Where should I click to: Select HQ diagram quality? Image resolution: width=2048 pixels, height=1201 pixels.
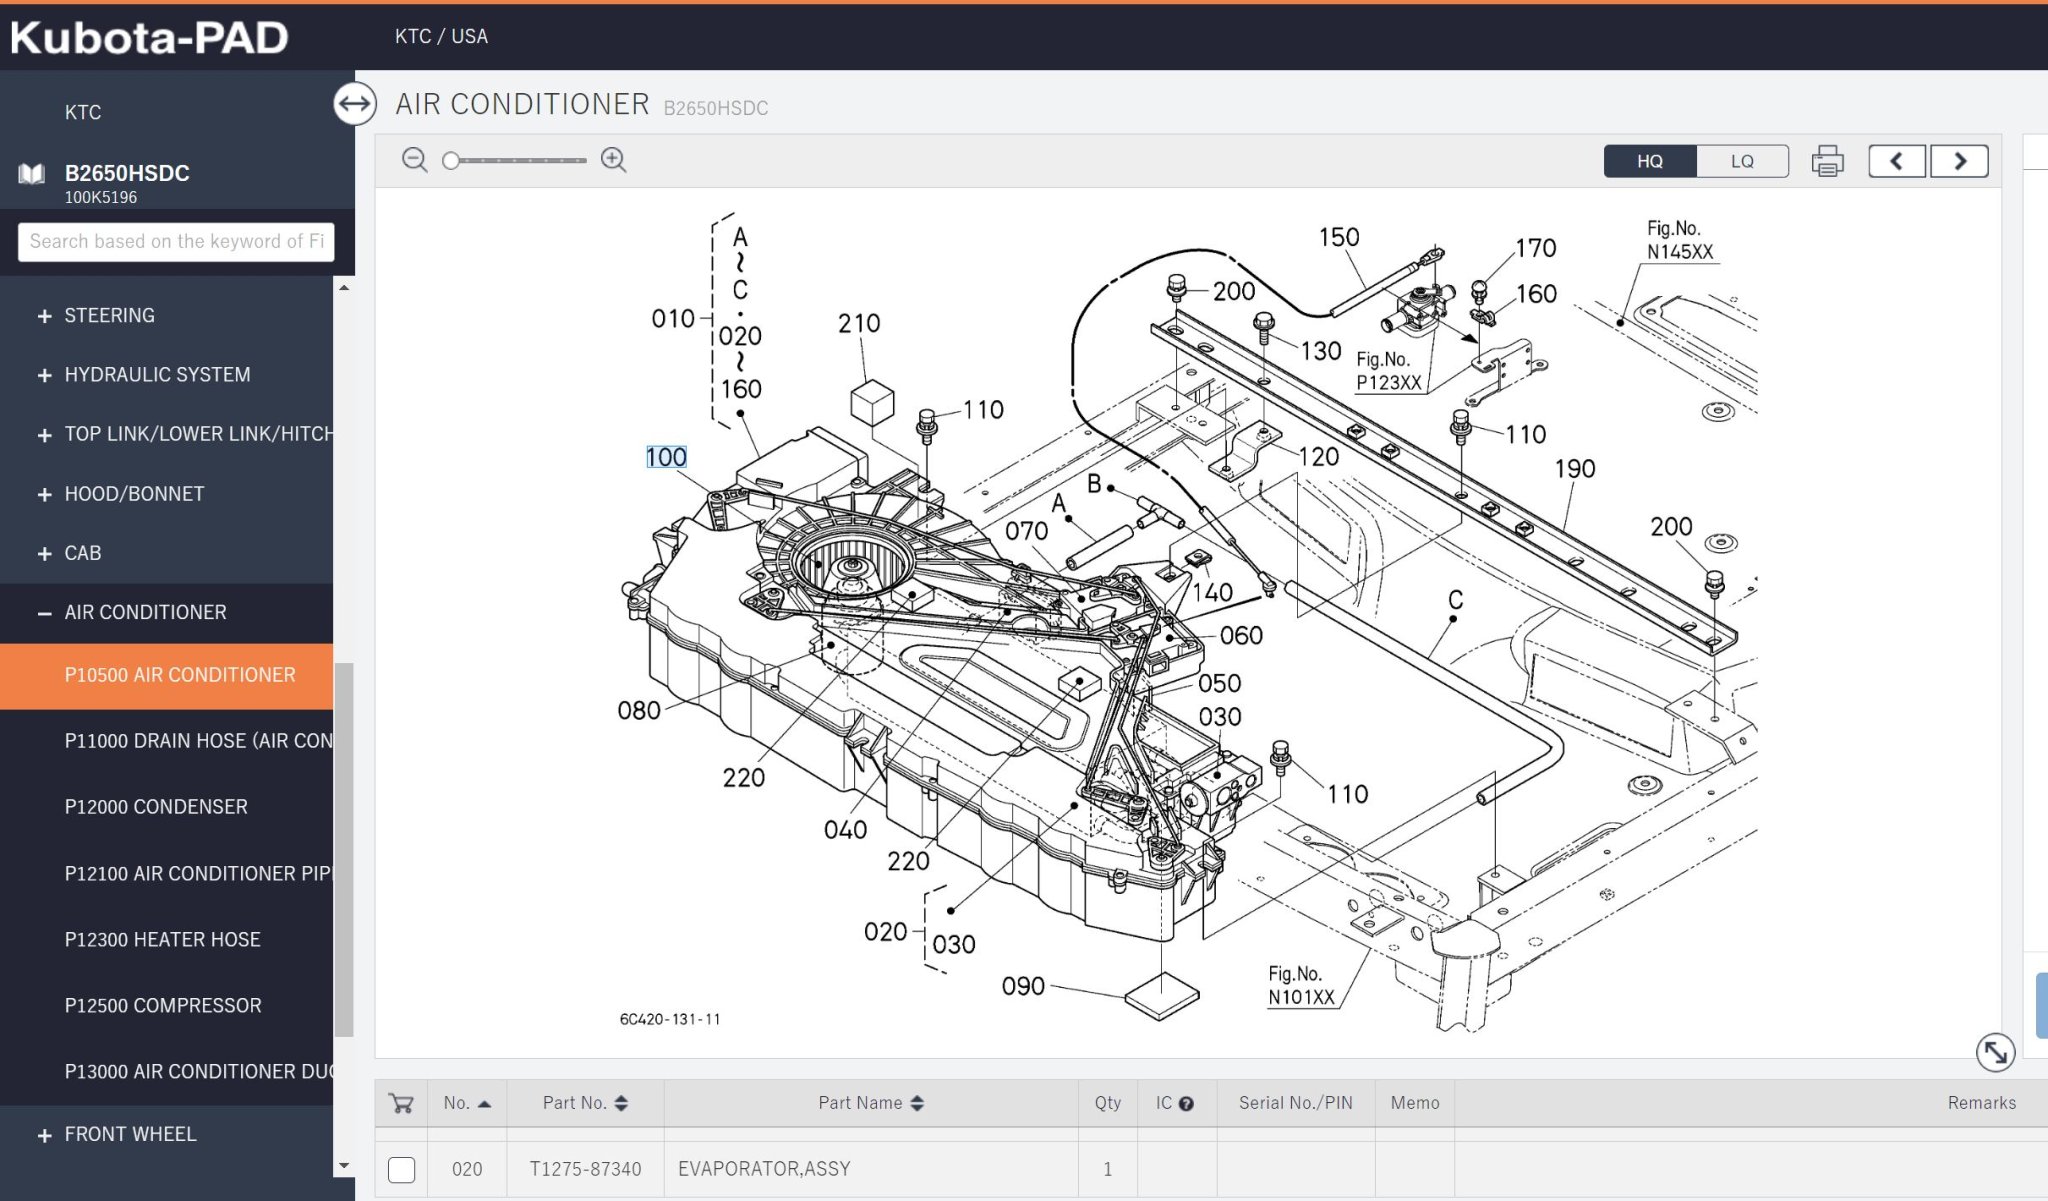(1650, 161)
